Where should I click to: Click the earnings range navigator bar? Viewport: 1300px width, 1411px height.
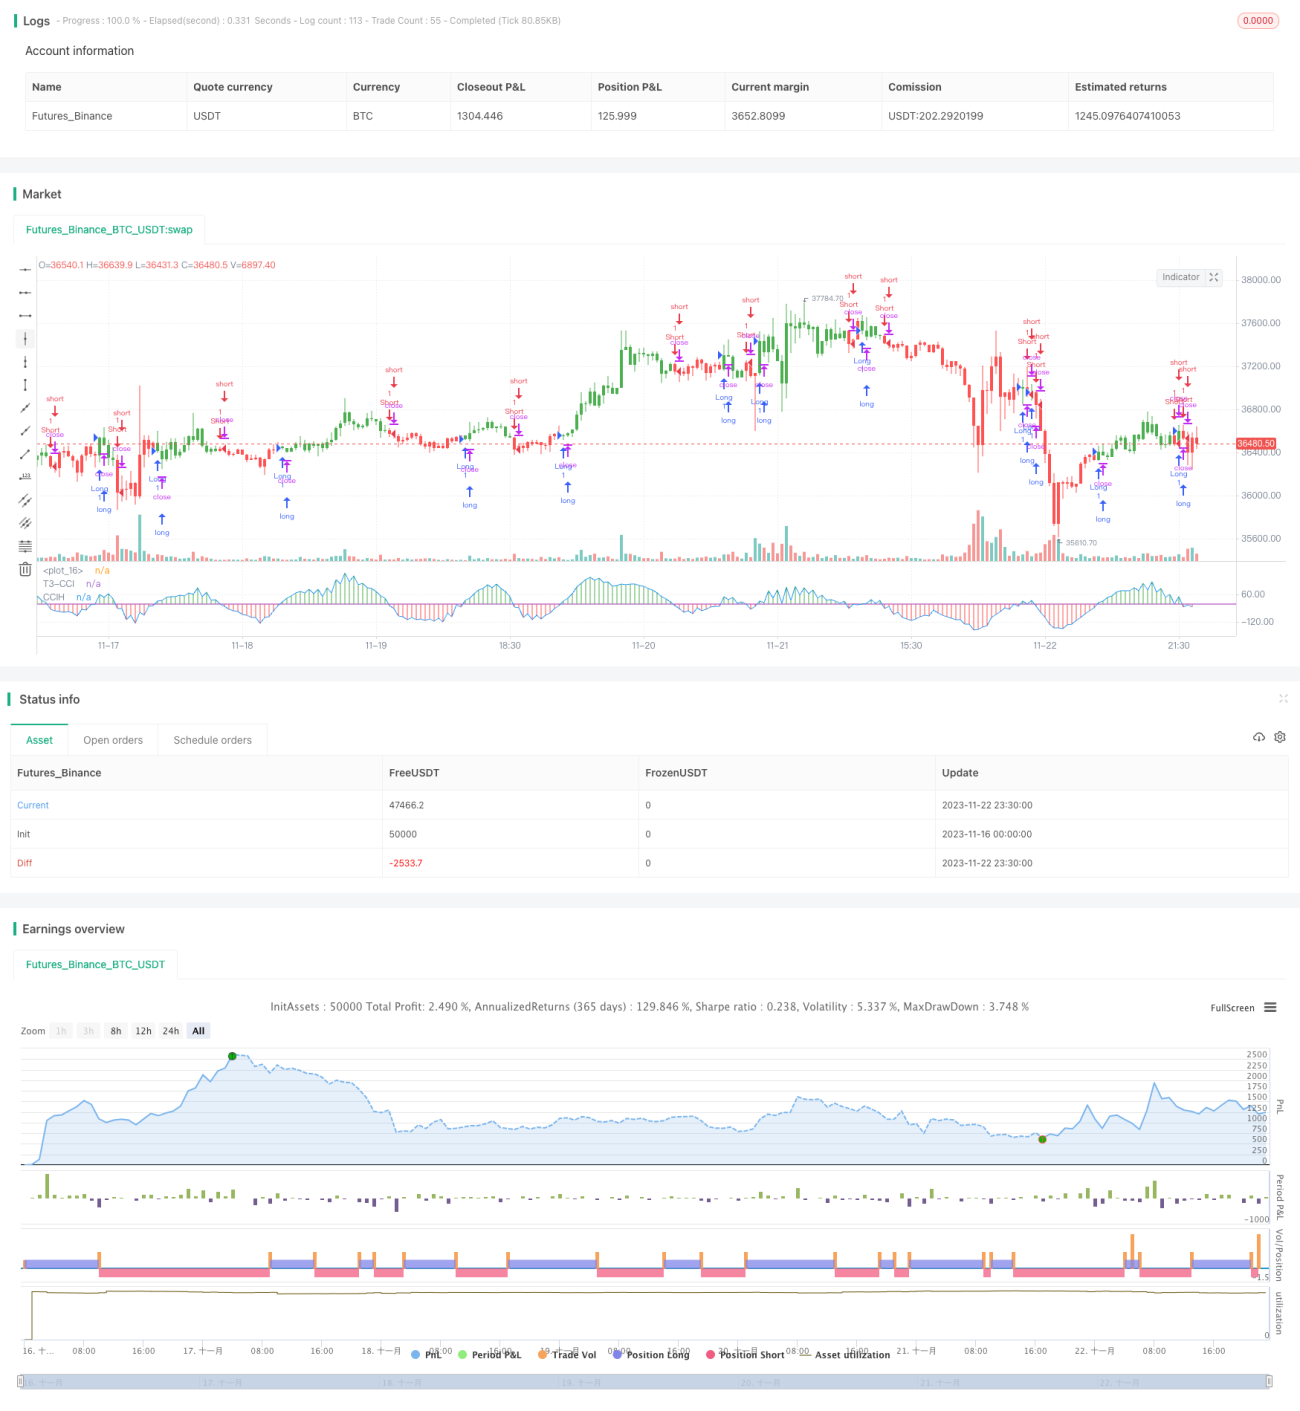pos(645,1381)
